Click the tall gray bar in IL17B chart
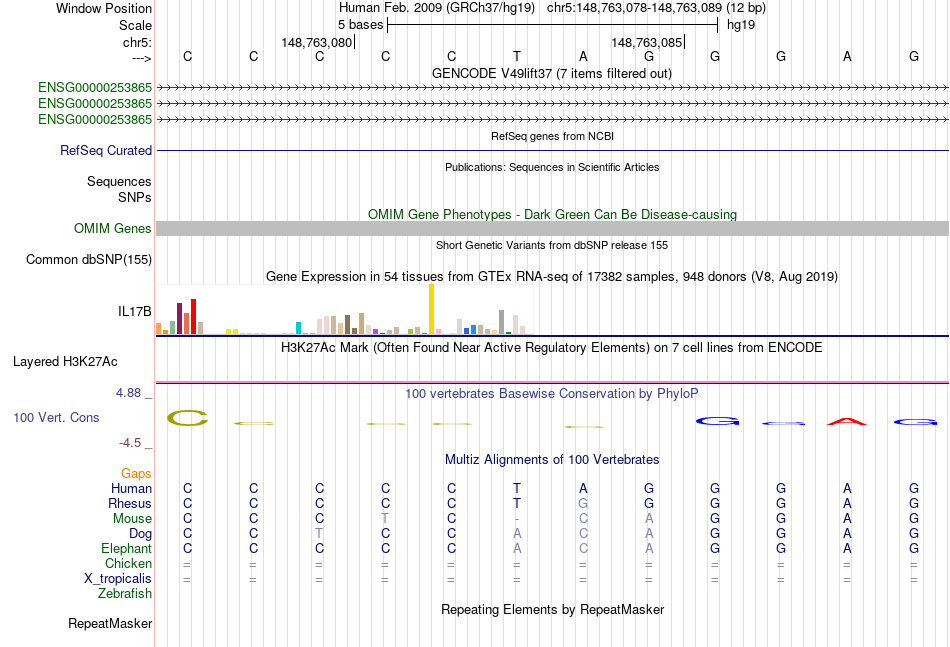The width and height of the screenshot is (950, 647). (501, 322)
